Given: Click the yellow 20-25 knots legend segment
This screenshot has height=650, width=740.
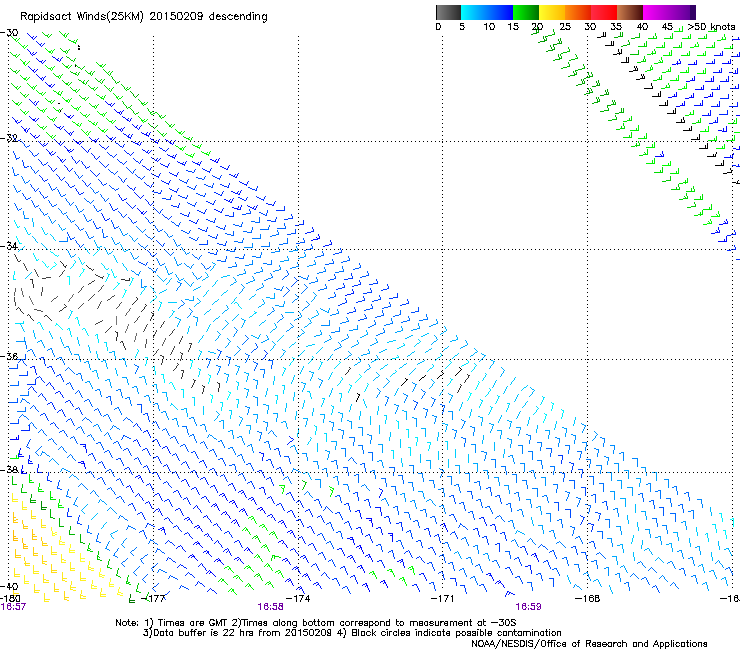Looking at the screenshot, I should pos(552,12).
